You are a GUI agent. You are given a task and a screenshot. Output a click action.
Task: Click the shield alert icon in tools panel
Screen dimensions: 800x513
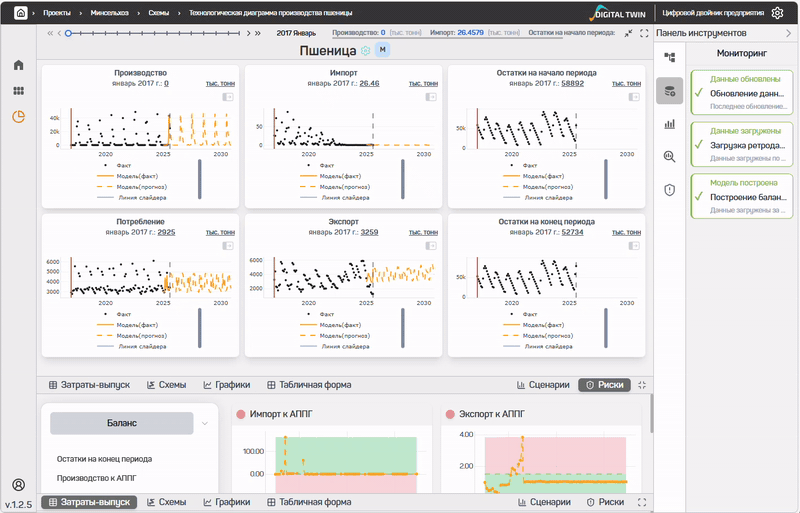point(670,190)
